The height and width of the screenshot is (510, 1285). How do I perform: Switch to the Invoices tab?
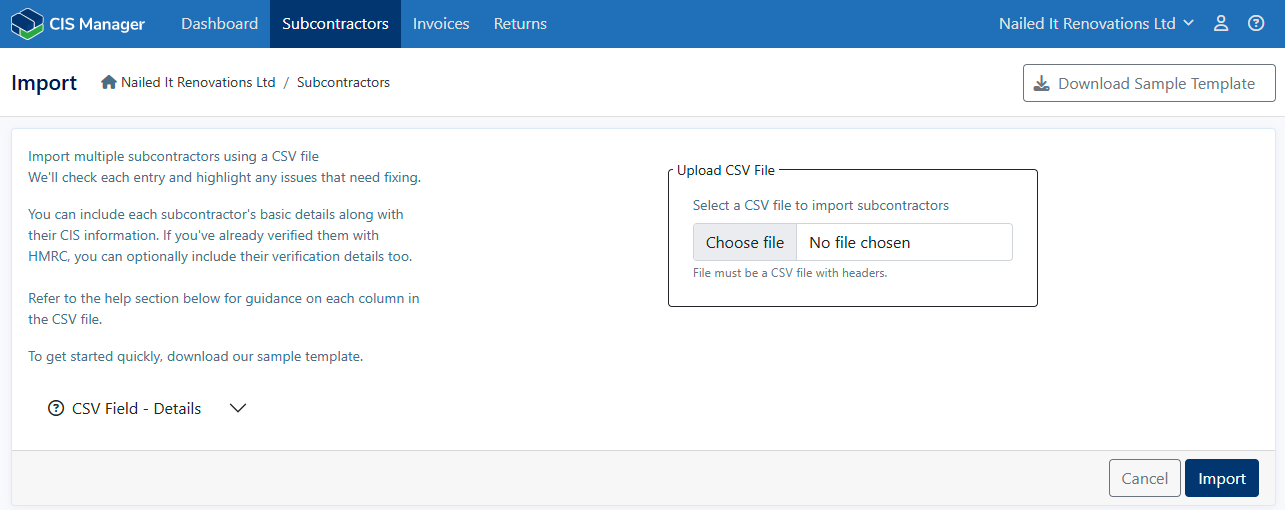click(441, 24)
